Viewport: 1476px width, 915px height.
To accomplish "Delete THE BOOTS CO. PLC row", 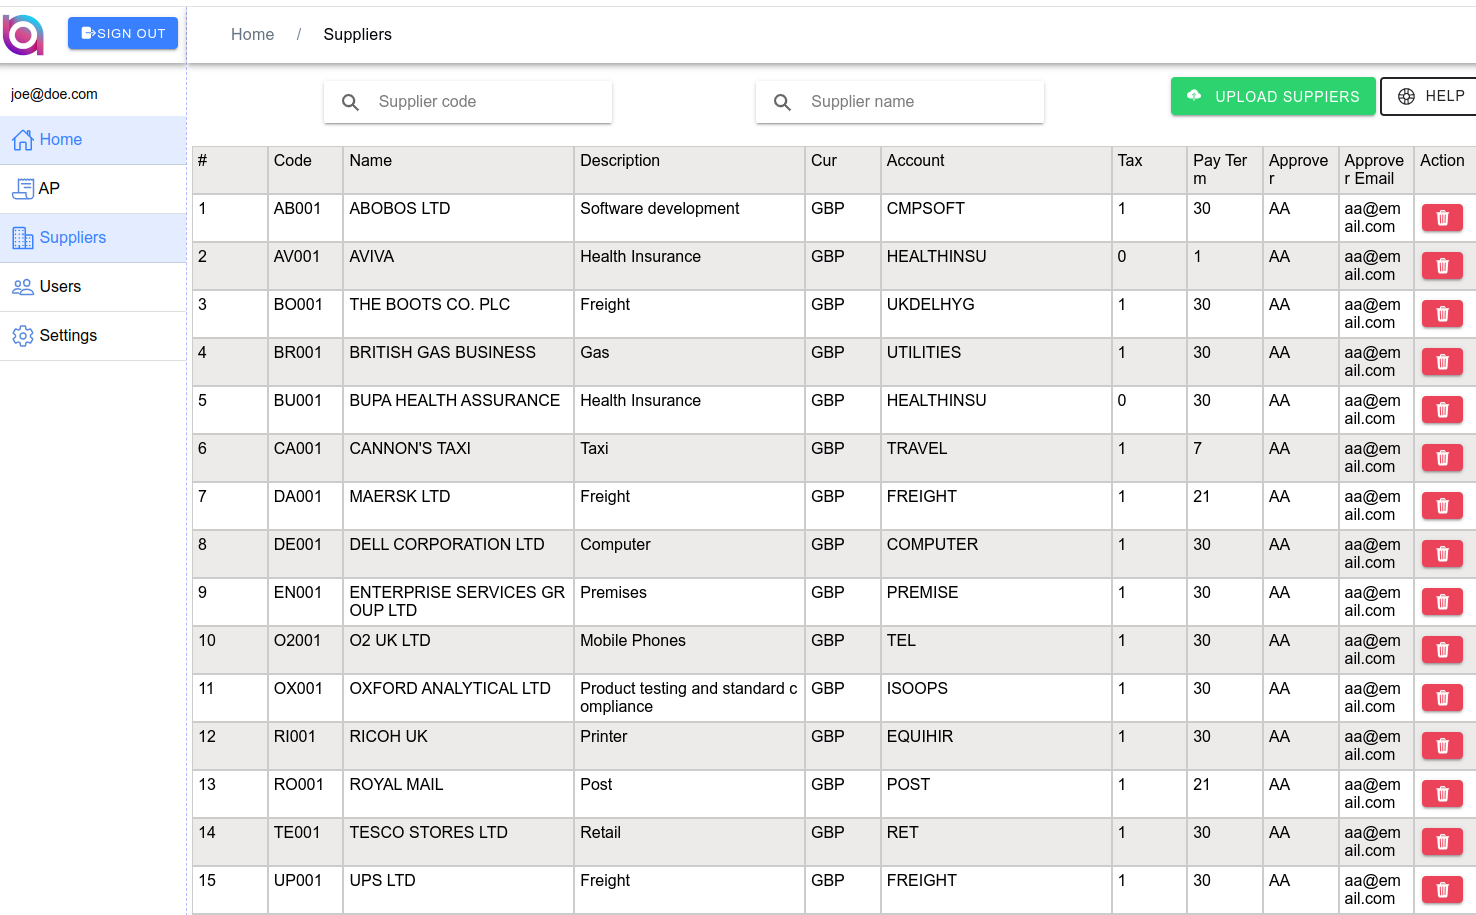I will point(1442,314).
